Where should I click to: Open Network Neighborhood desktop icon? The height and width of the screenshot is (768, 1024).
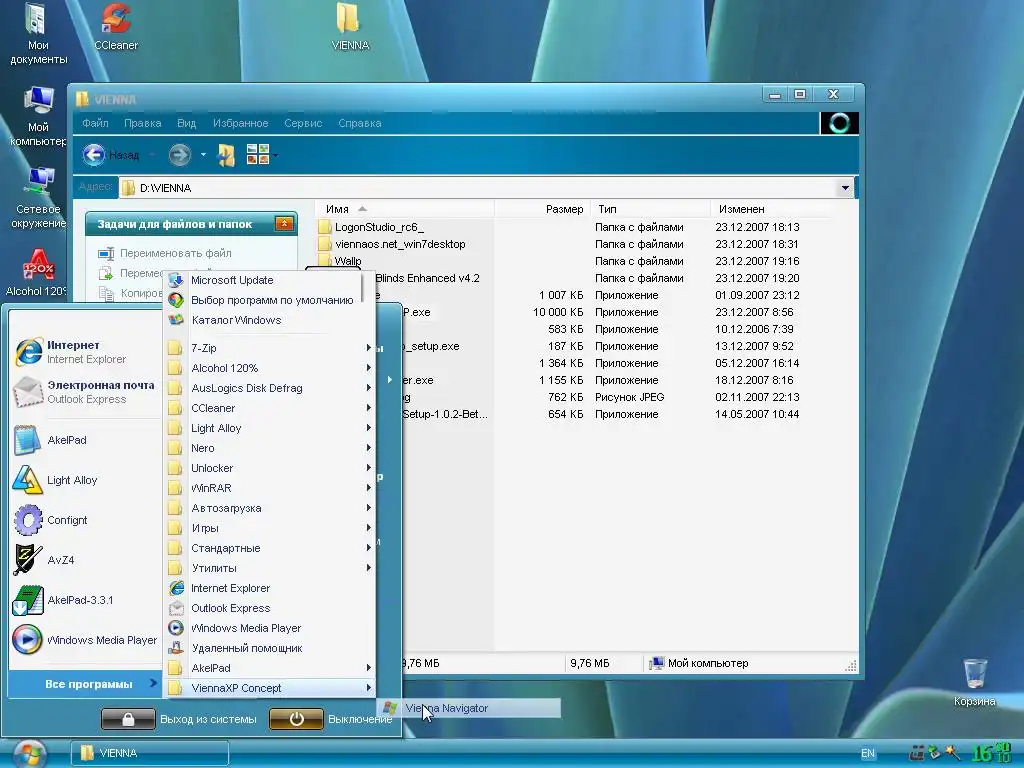tap(38, 199)
